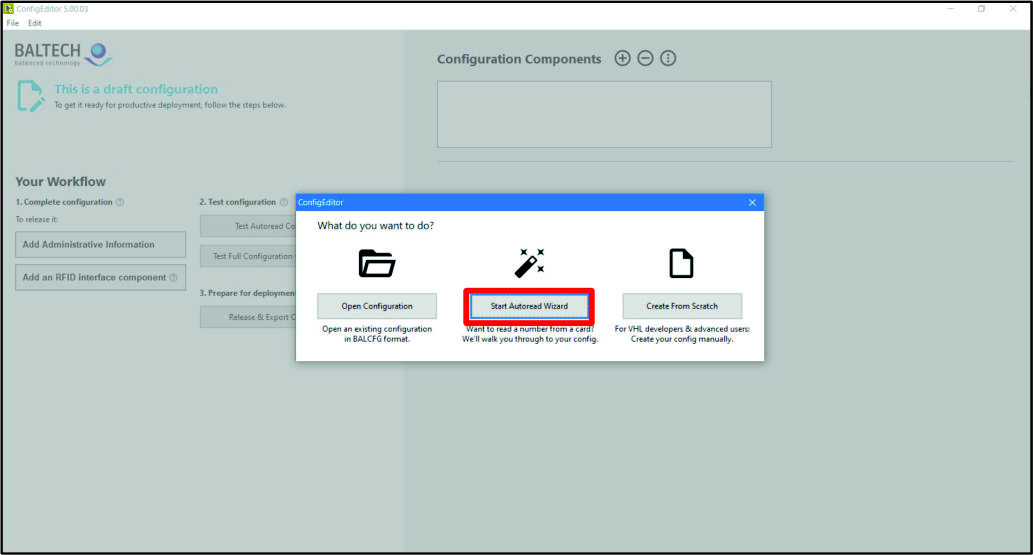Click the remove component minus icon
This screenshot has width=1033, height=555.
point(645,59)
